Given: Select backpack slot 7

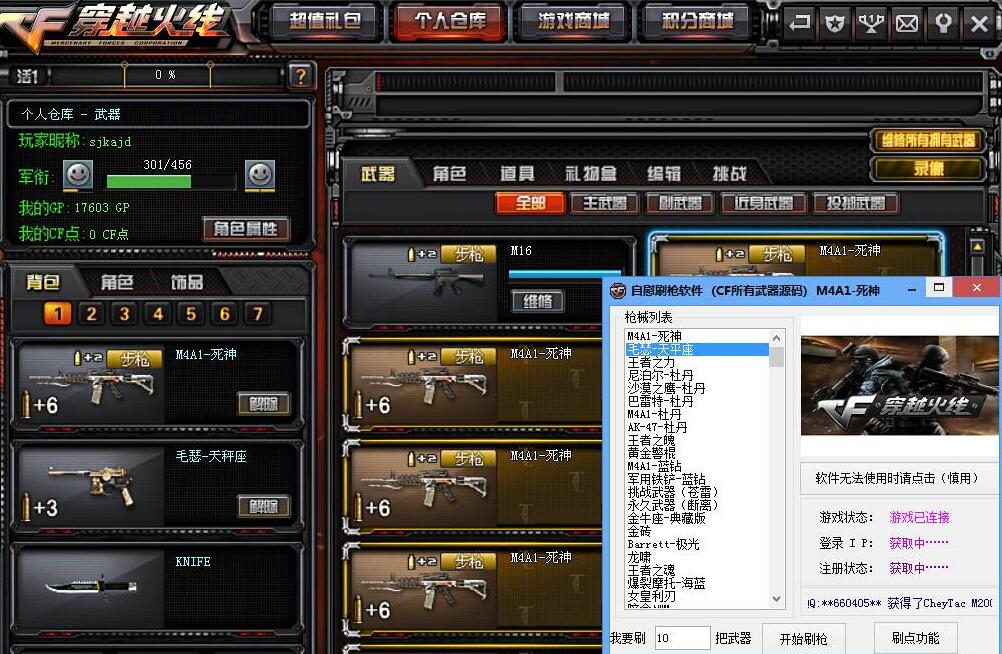Looking at the screenshot, I should [x=258, y=313].
